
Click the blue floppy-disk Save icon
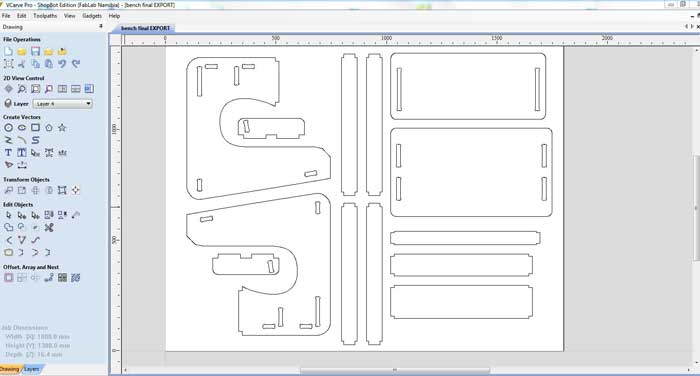coord(35,51)
